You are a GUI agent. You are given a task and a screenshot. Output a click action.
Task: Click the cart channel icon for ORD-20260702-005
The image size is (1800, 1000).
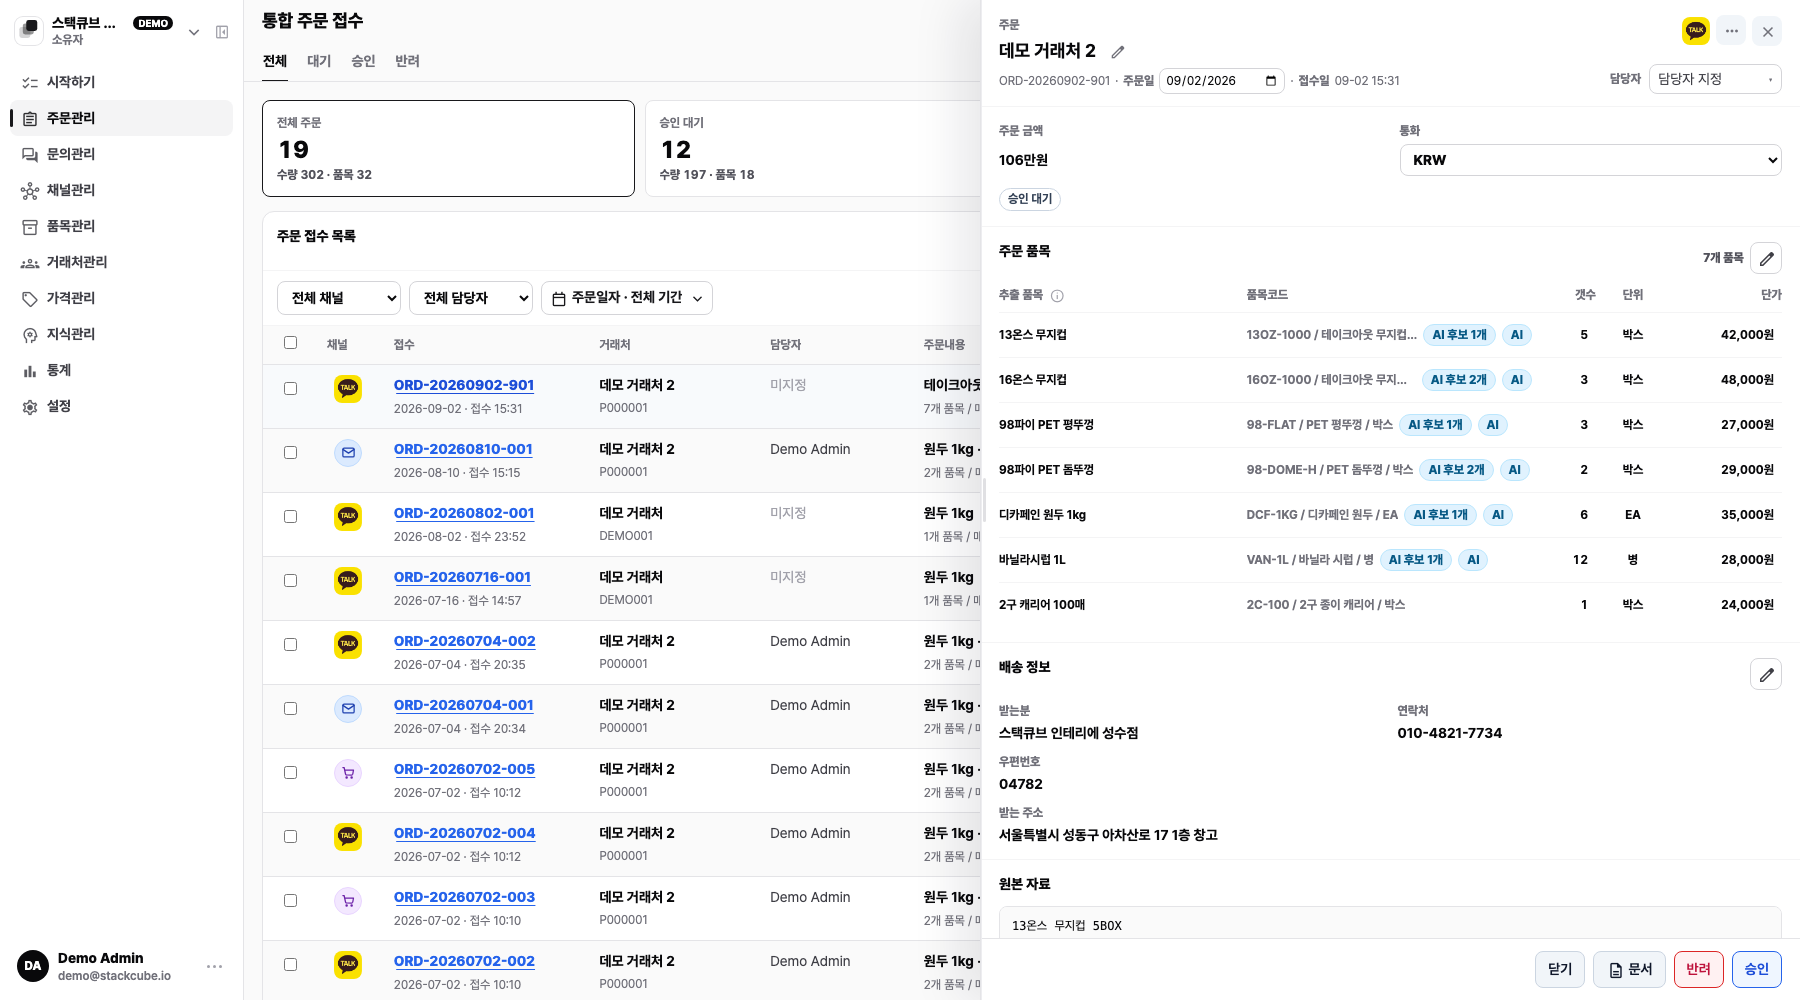click(348, 772)
